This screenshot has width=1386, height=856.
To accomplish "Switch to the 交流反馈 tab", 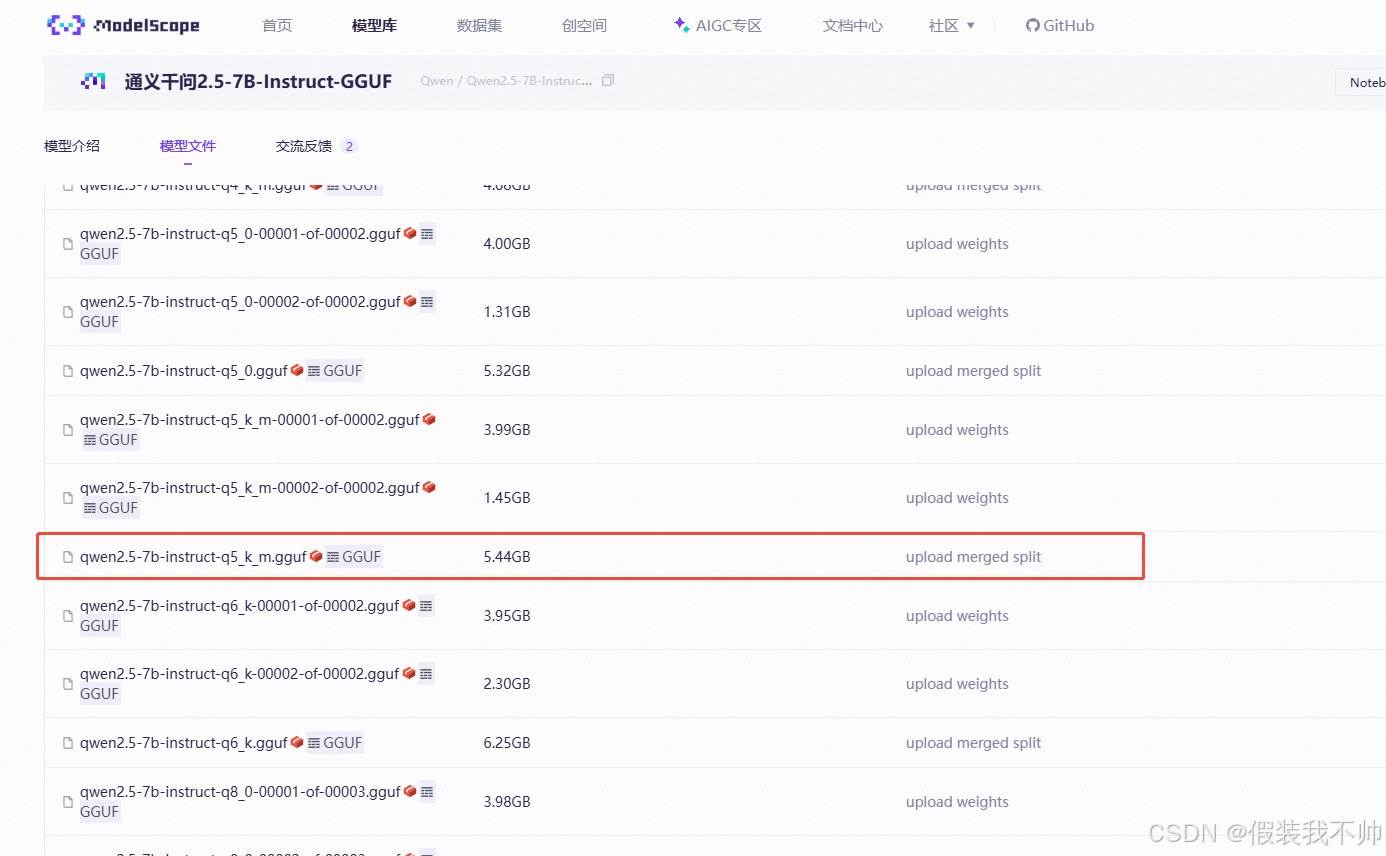I will coord(304,146).
